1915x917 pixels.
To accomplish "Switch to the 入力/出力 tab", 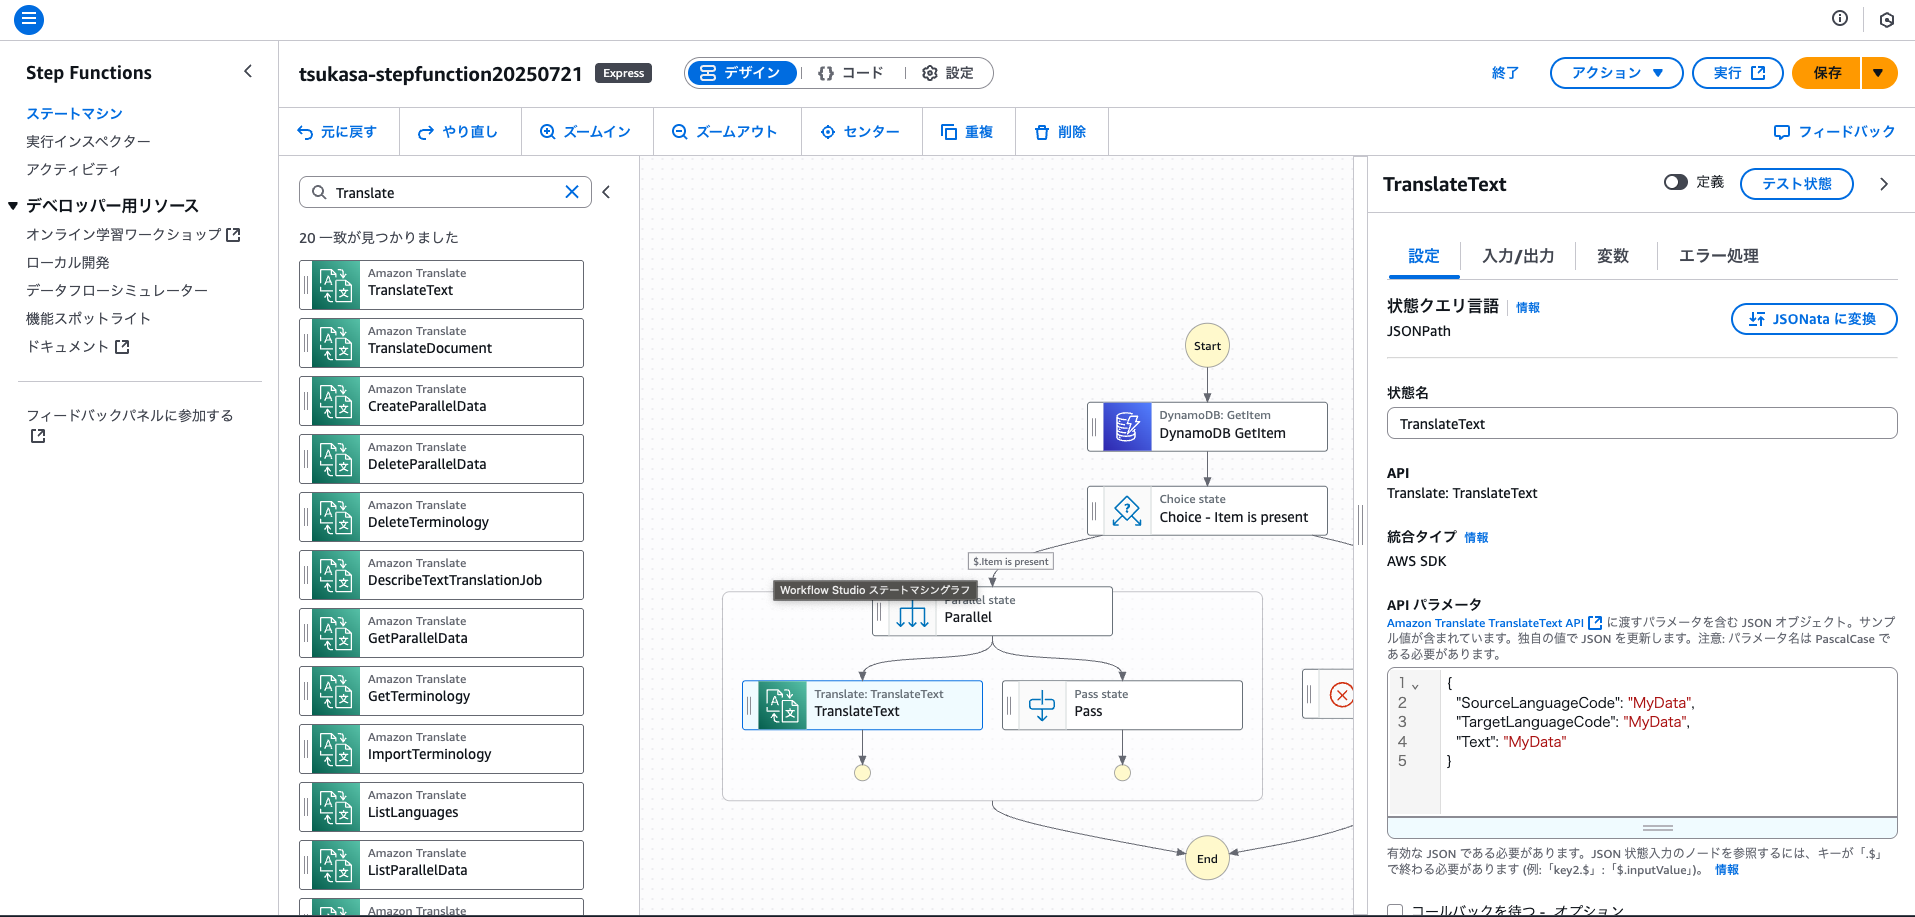I will [x=1518, y=256].
